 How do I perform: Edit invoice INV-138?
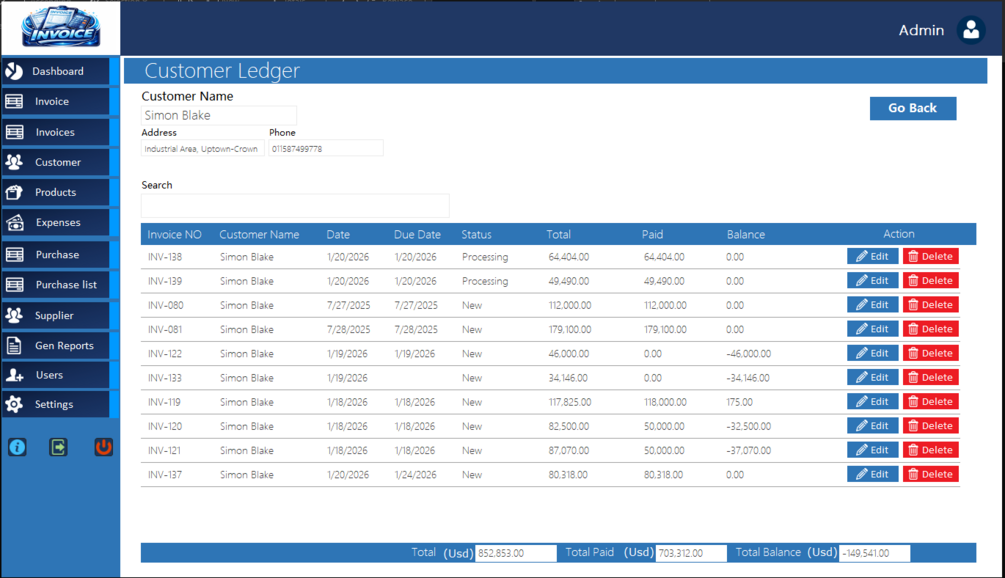[x=872, y=256]
